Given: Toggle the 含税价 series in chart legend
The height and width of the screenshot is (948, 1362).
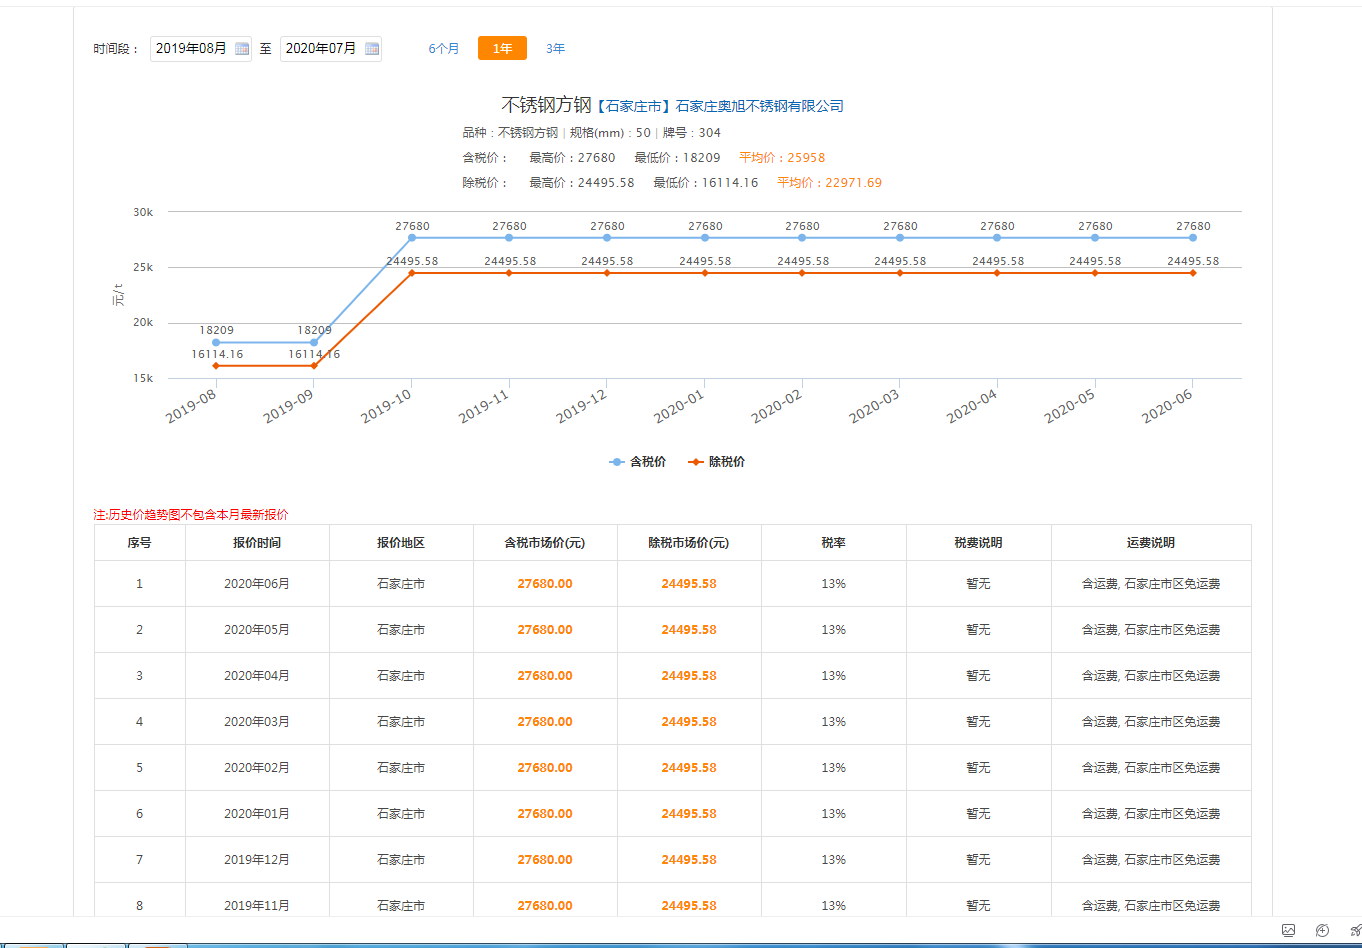Looking at the screenshot, I should tap(638, 462).
